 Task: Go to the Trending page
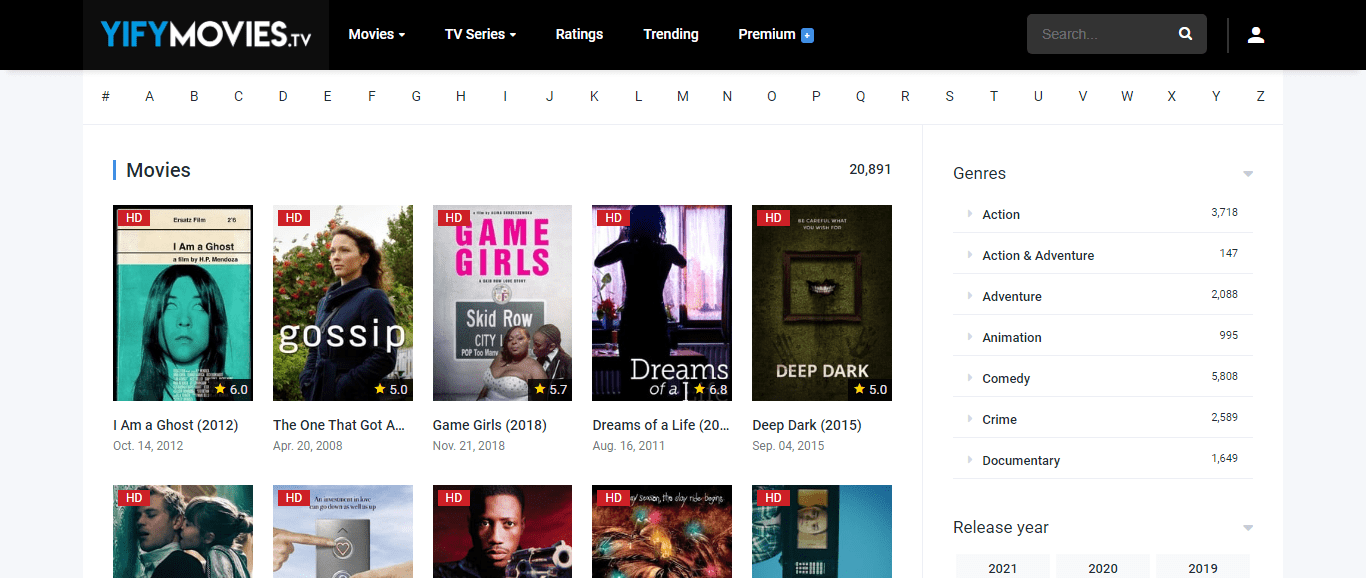click(x=671, y=34)
